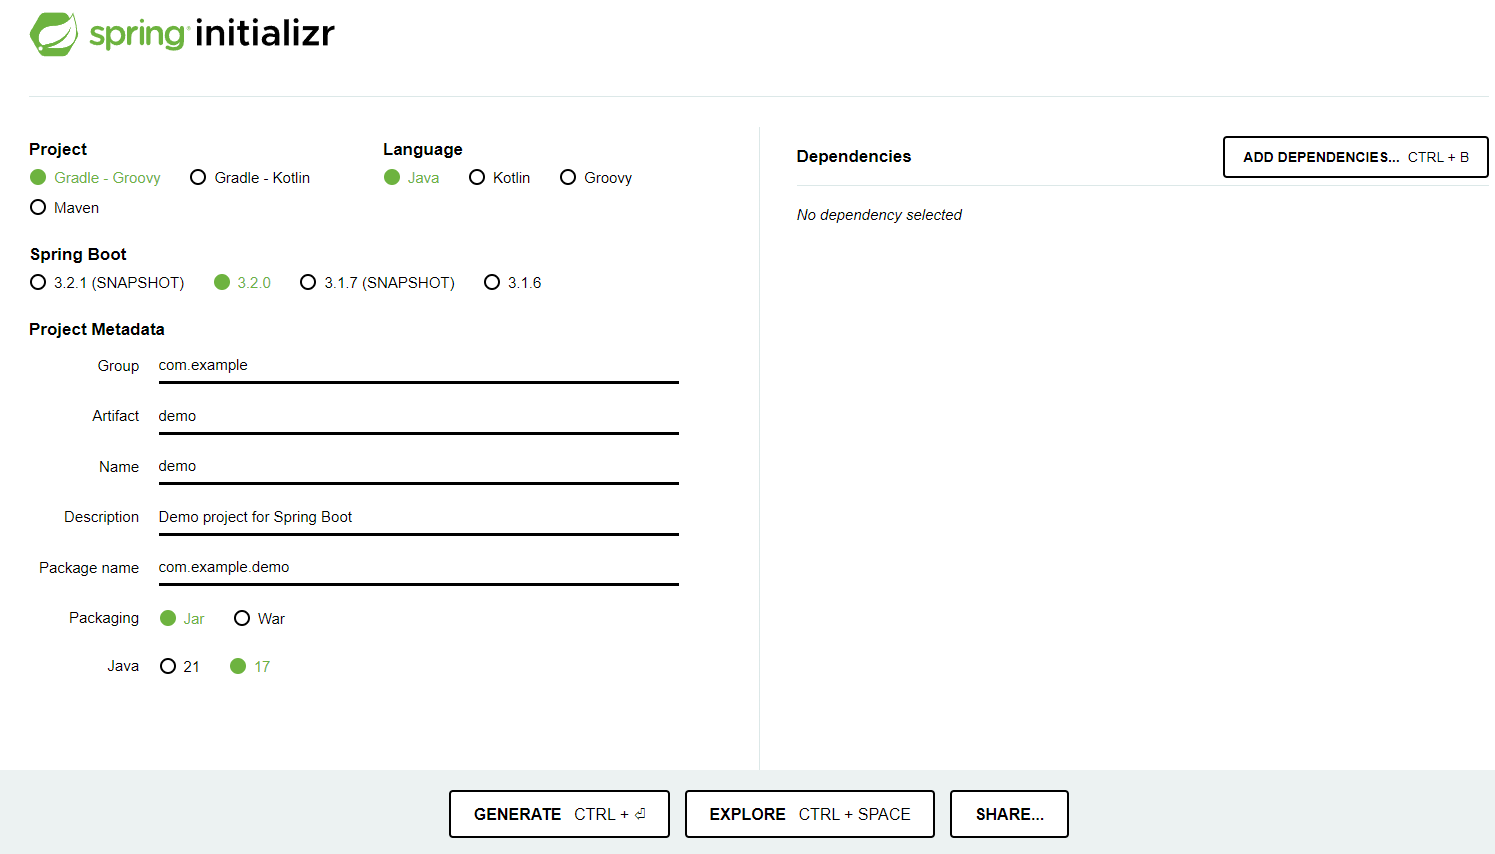Edit the Description field text
The width and height of the screenshot is (1495, 854).
(x=419, y=517)
